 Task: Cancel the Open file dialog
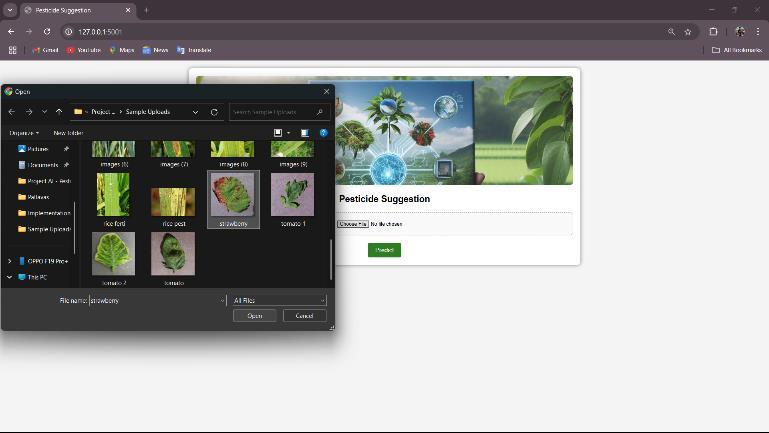(305, 316)
